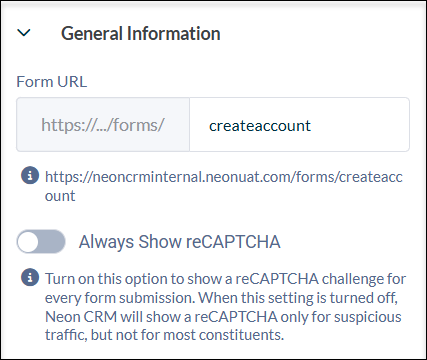Click empty space after createaccount in URL field

pos(360,125)
